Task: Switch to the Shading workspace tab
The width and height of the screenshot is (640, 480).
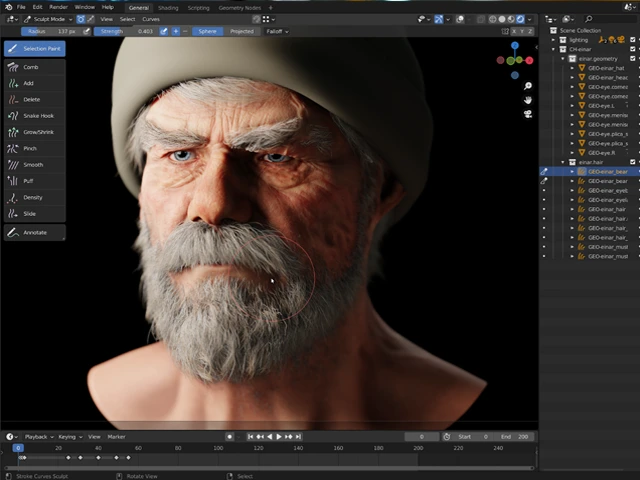Action: pos(168,7)
